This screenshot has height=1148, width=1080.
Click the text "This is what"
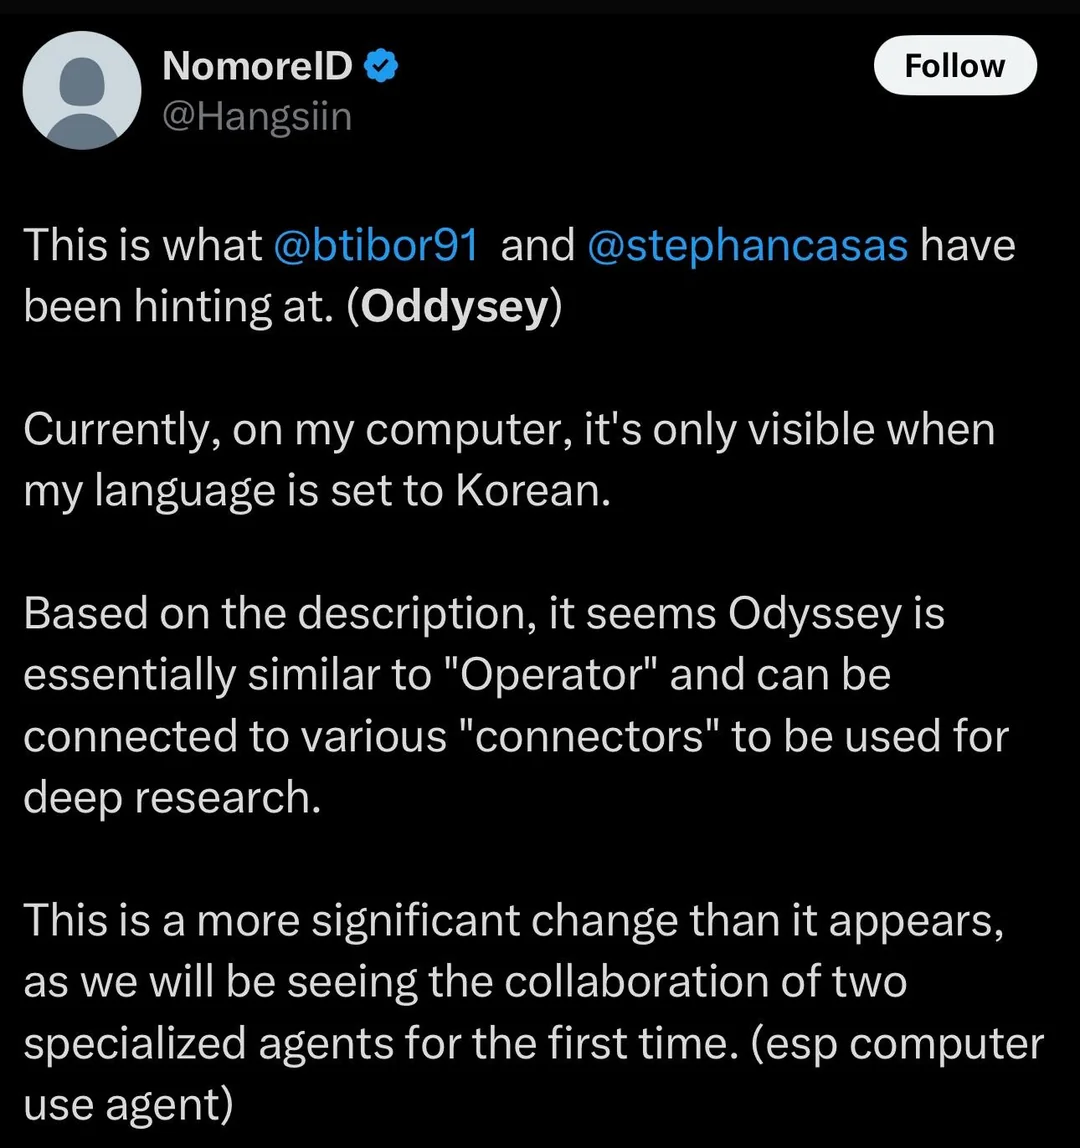[142, 245]
